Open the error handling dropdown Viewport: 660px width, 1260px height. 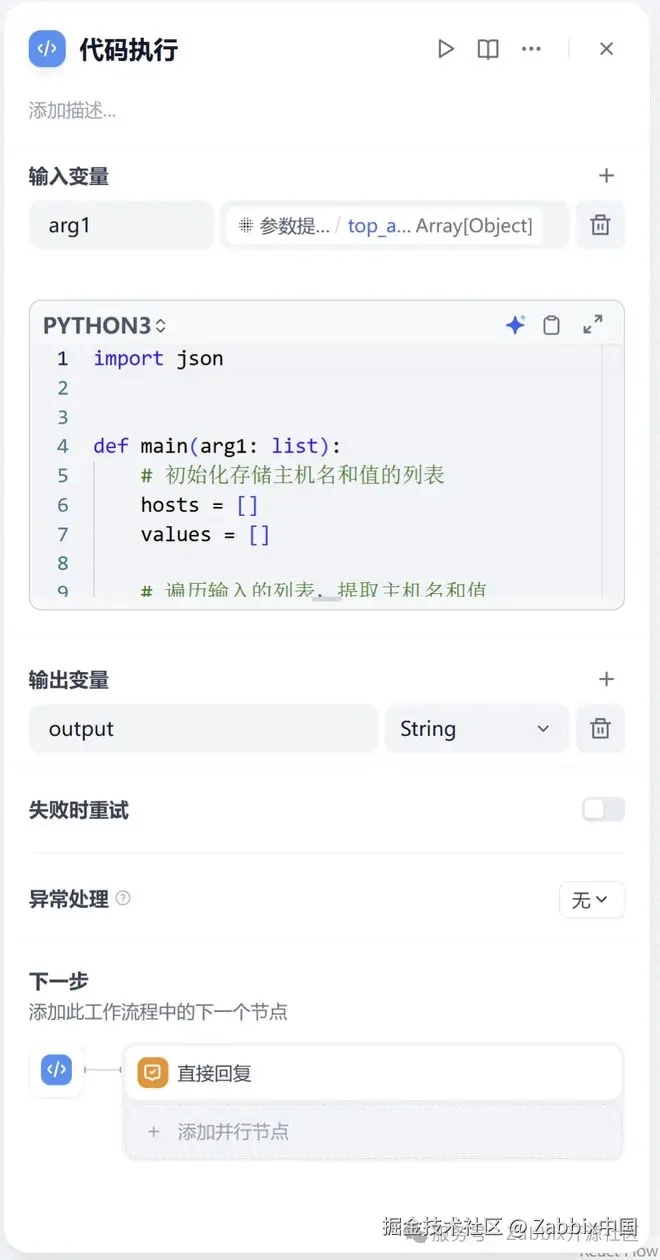(x=591, y=900)
